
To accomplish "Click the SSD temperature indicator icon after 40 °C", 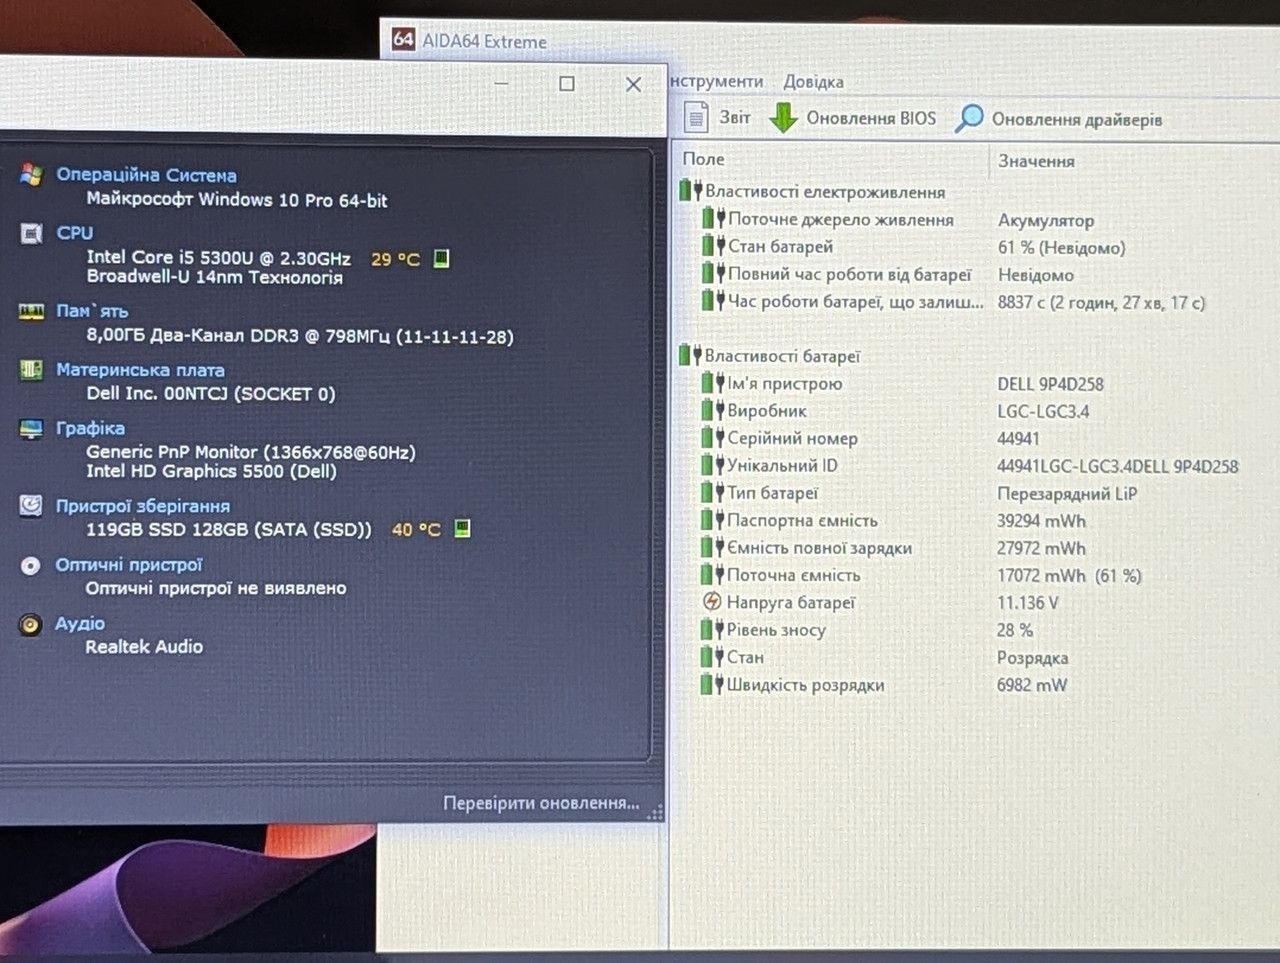I will [x=462, y=528].
